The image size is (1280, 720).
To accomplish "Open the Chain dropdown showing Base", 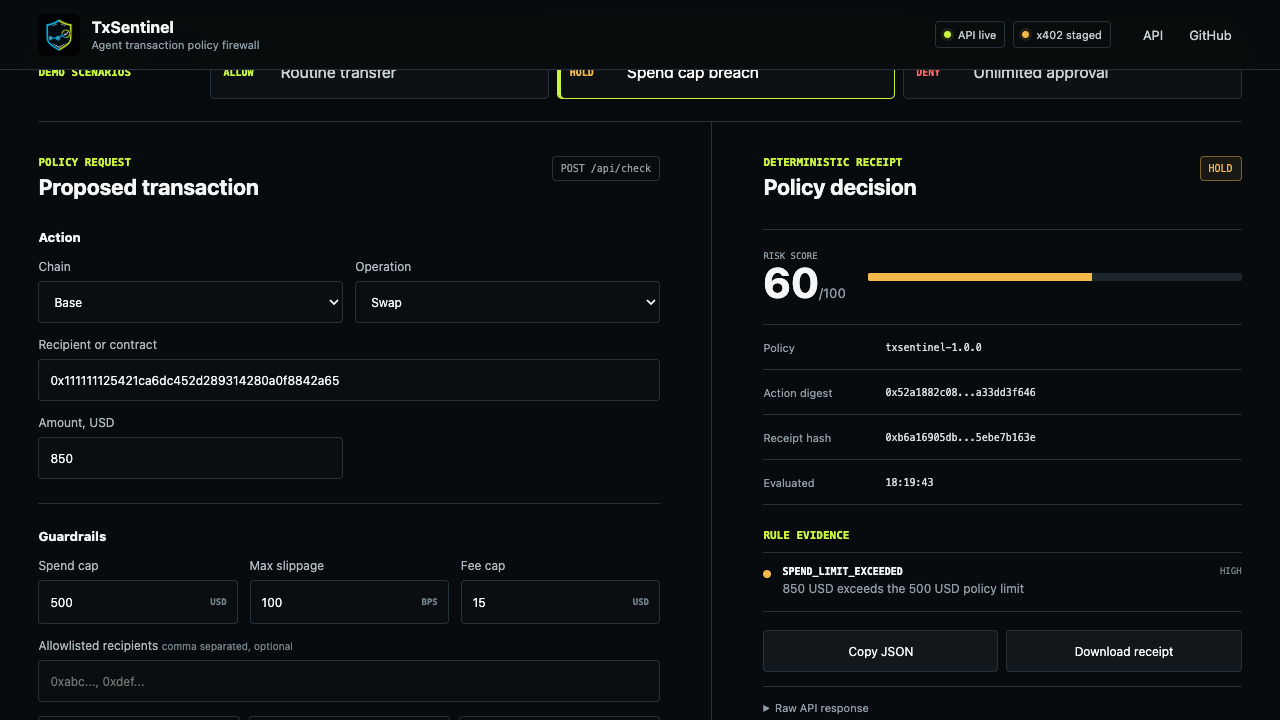I will pos(190,302).
